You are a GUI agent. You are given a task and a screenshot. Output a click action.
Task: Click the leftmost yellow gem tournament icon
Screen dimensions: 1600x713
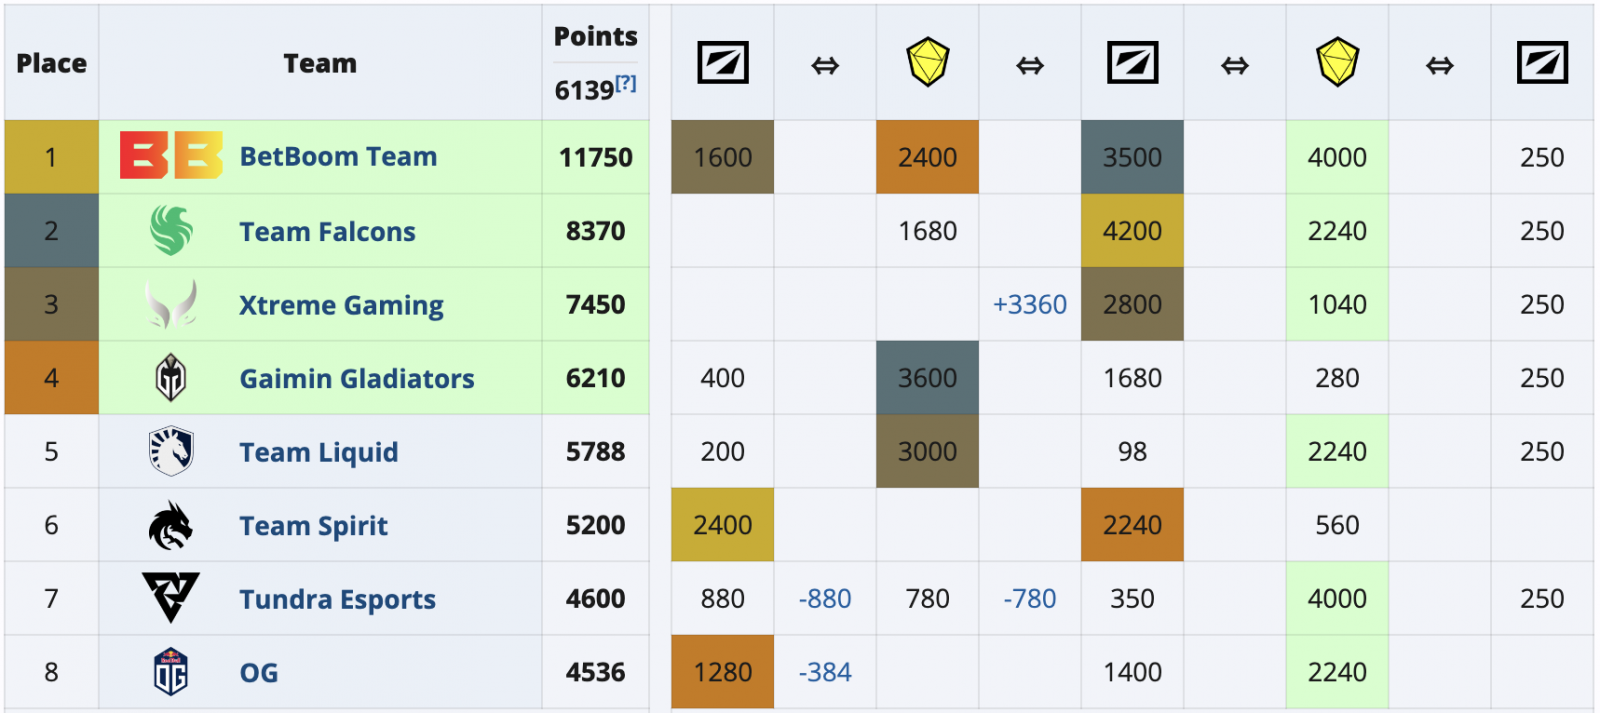[x=927, y=63]
